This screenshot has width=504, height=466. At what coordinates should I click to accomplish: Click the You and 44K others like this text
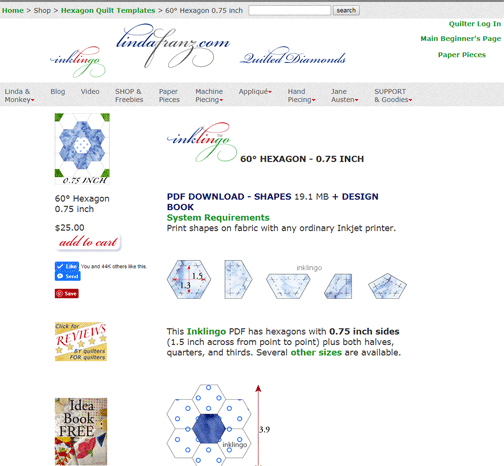tap(114, 266)
